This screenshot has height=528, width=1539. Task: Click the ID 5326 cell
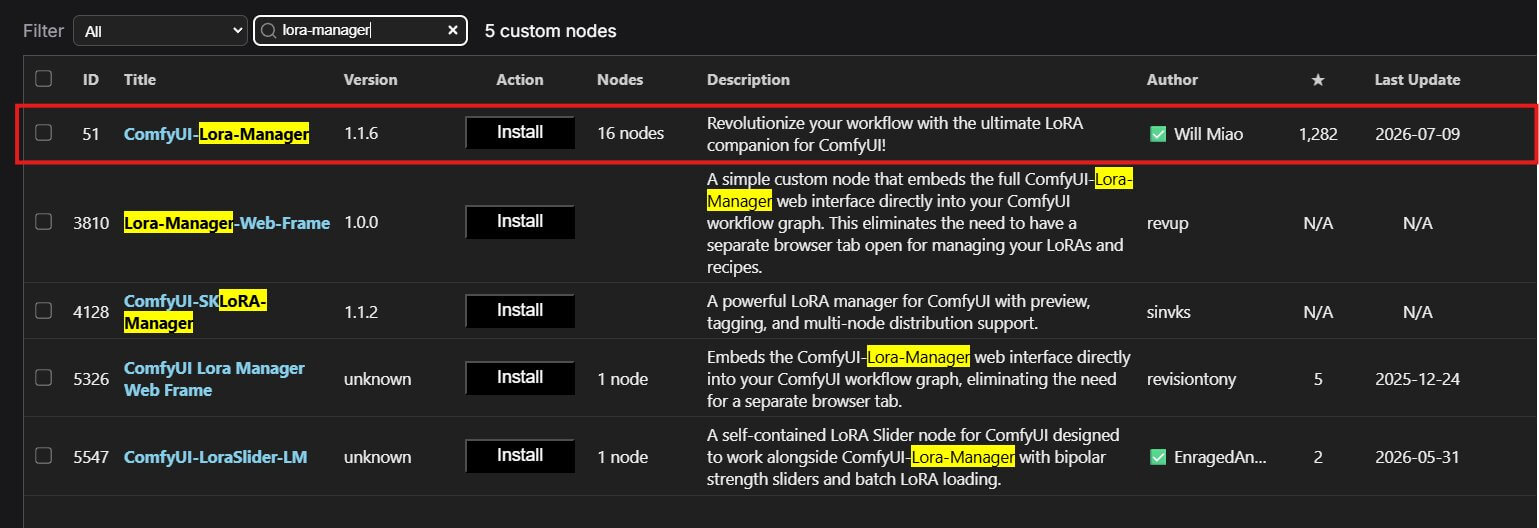(91, 379)
